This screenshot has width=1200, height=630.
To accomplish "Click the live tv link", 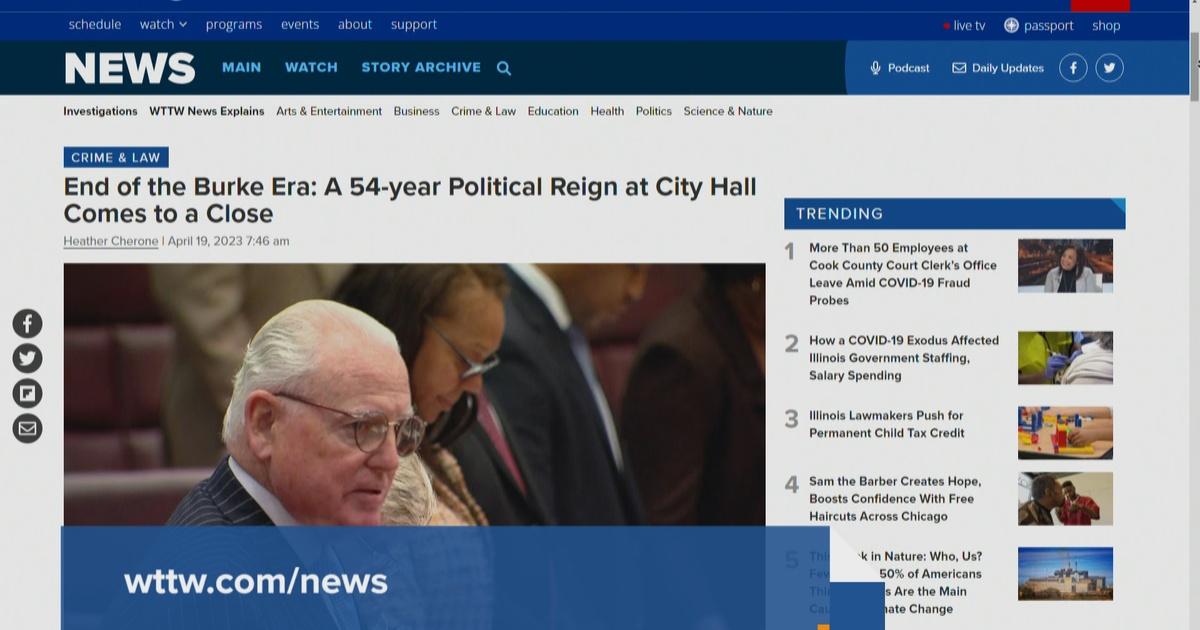I will tap(968, 25).
